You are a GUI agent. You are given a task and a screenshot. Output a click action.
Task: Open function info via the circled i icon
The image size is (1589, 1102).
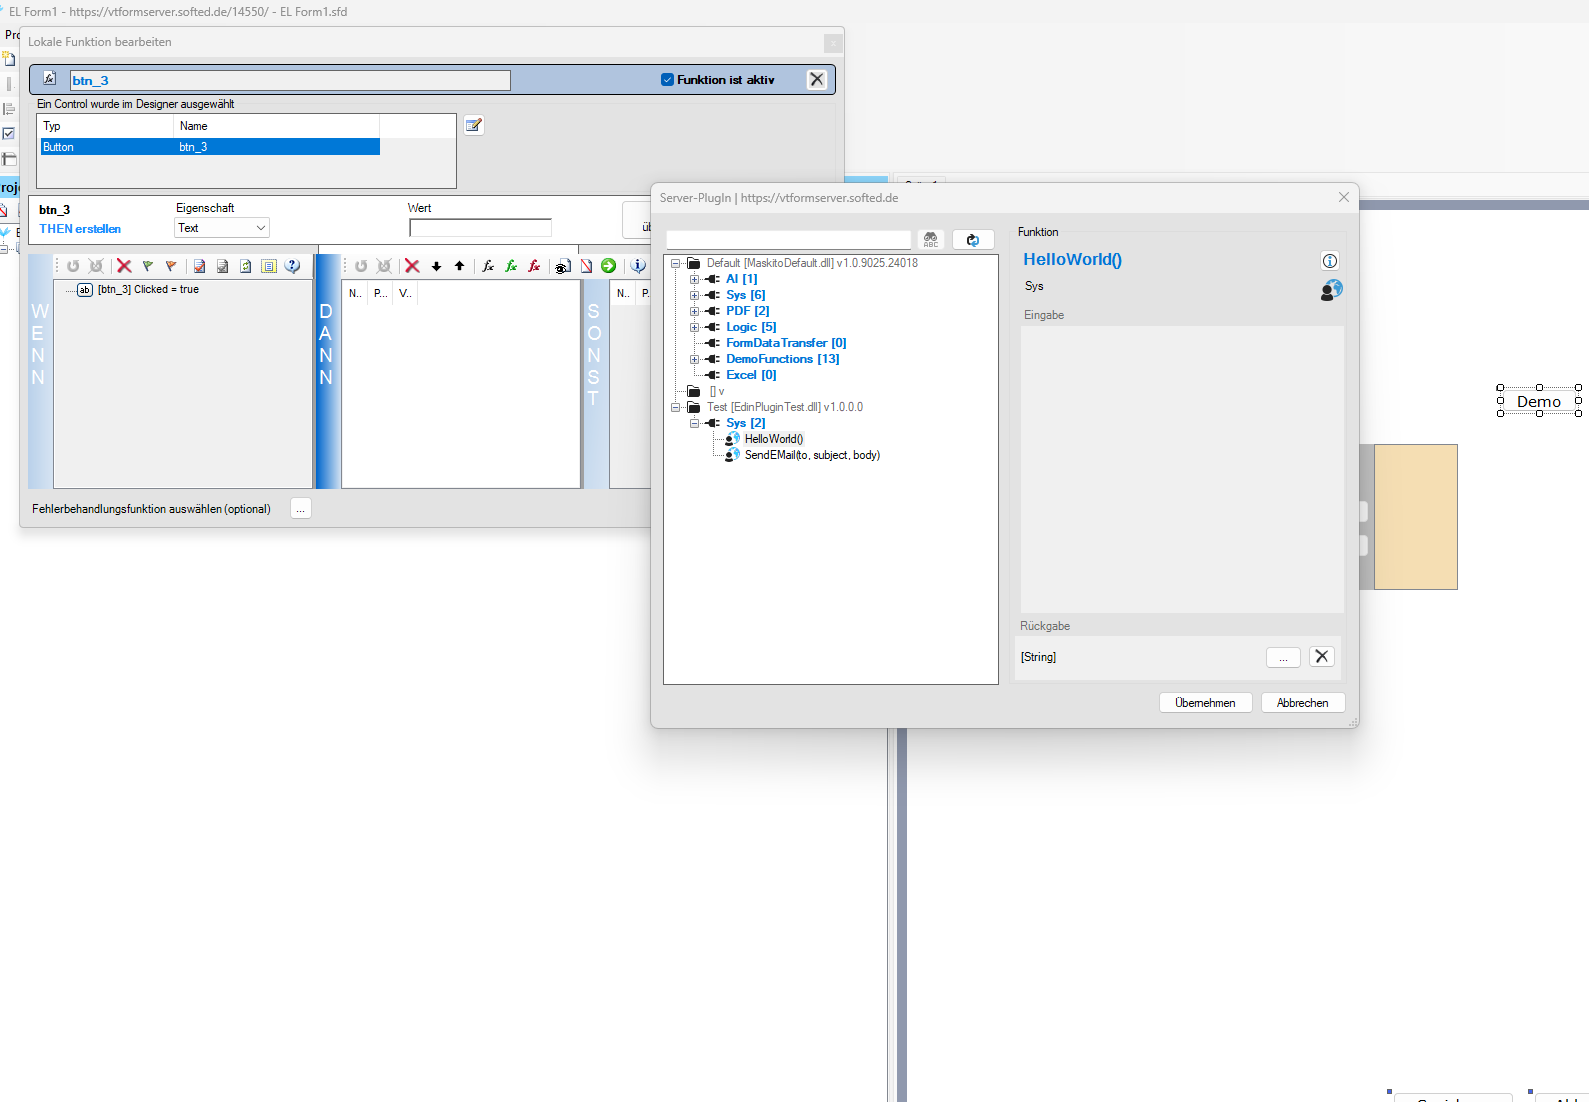point(1330,261)
